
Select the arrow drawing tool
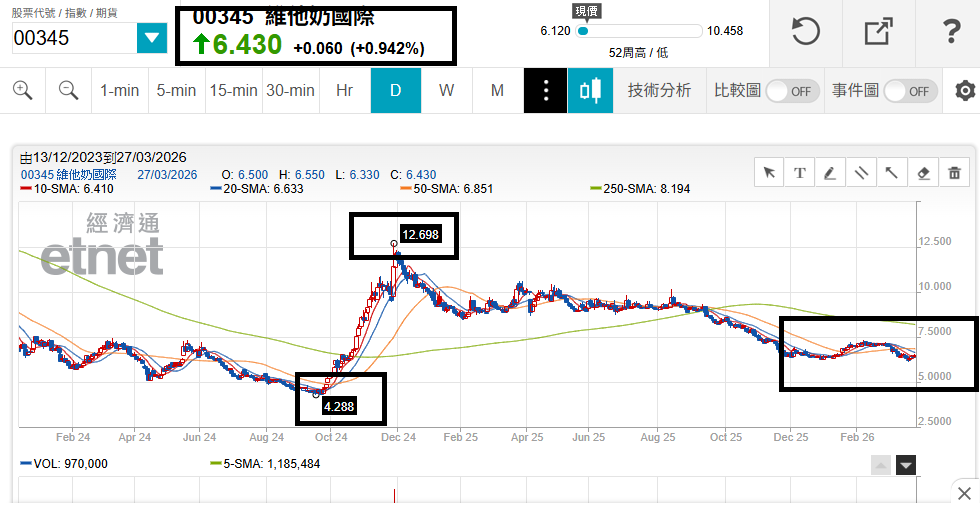point(892,173)
